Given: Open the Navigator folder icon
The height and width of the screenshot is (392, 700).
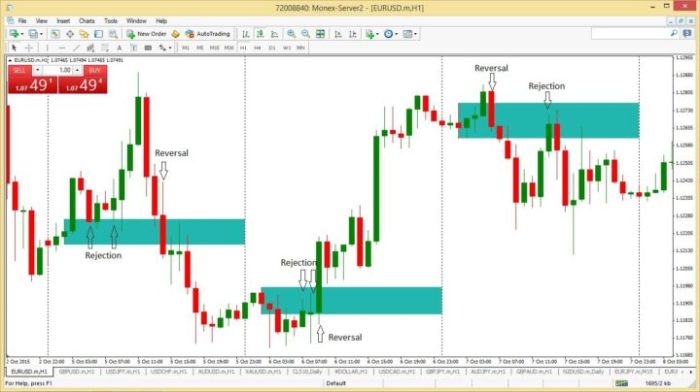Looking at the screenshot, I should pyautogui.click(x=84, y=33).
